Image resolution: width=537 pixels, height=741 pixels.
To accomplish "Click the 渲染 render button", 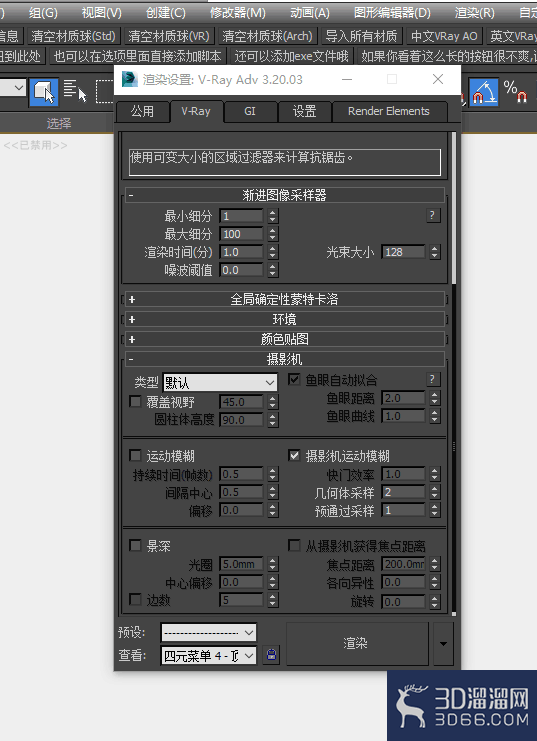I will coord(357,644).
